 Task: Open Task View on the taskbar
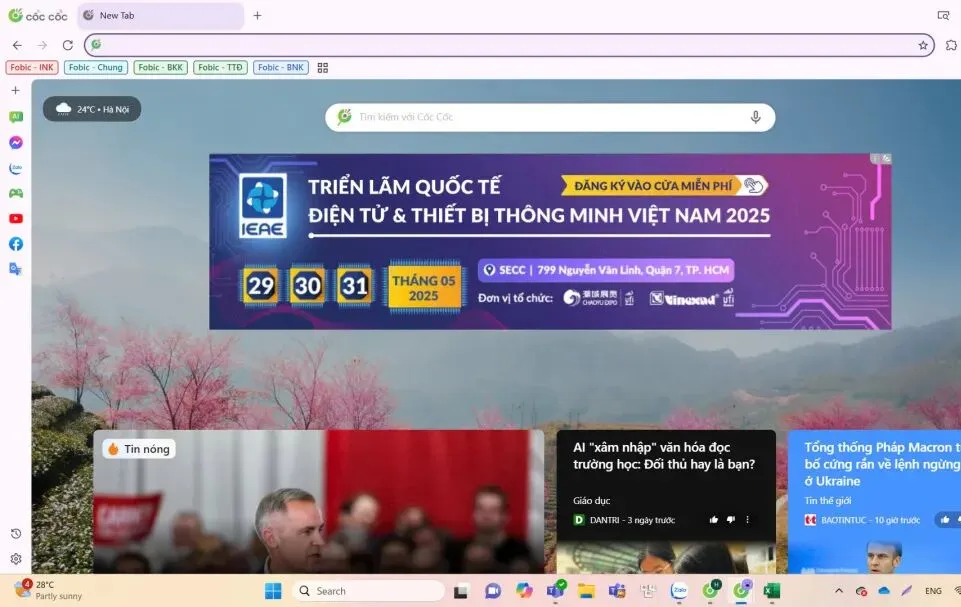pos(461,591)
